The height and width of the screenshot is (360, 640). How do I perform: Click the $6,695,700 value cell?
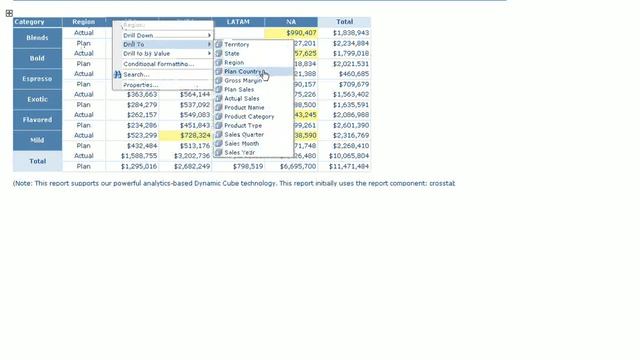coord(291,166)
